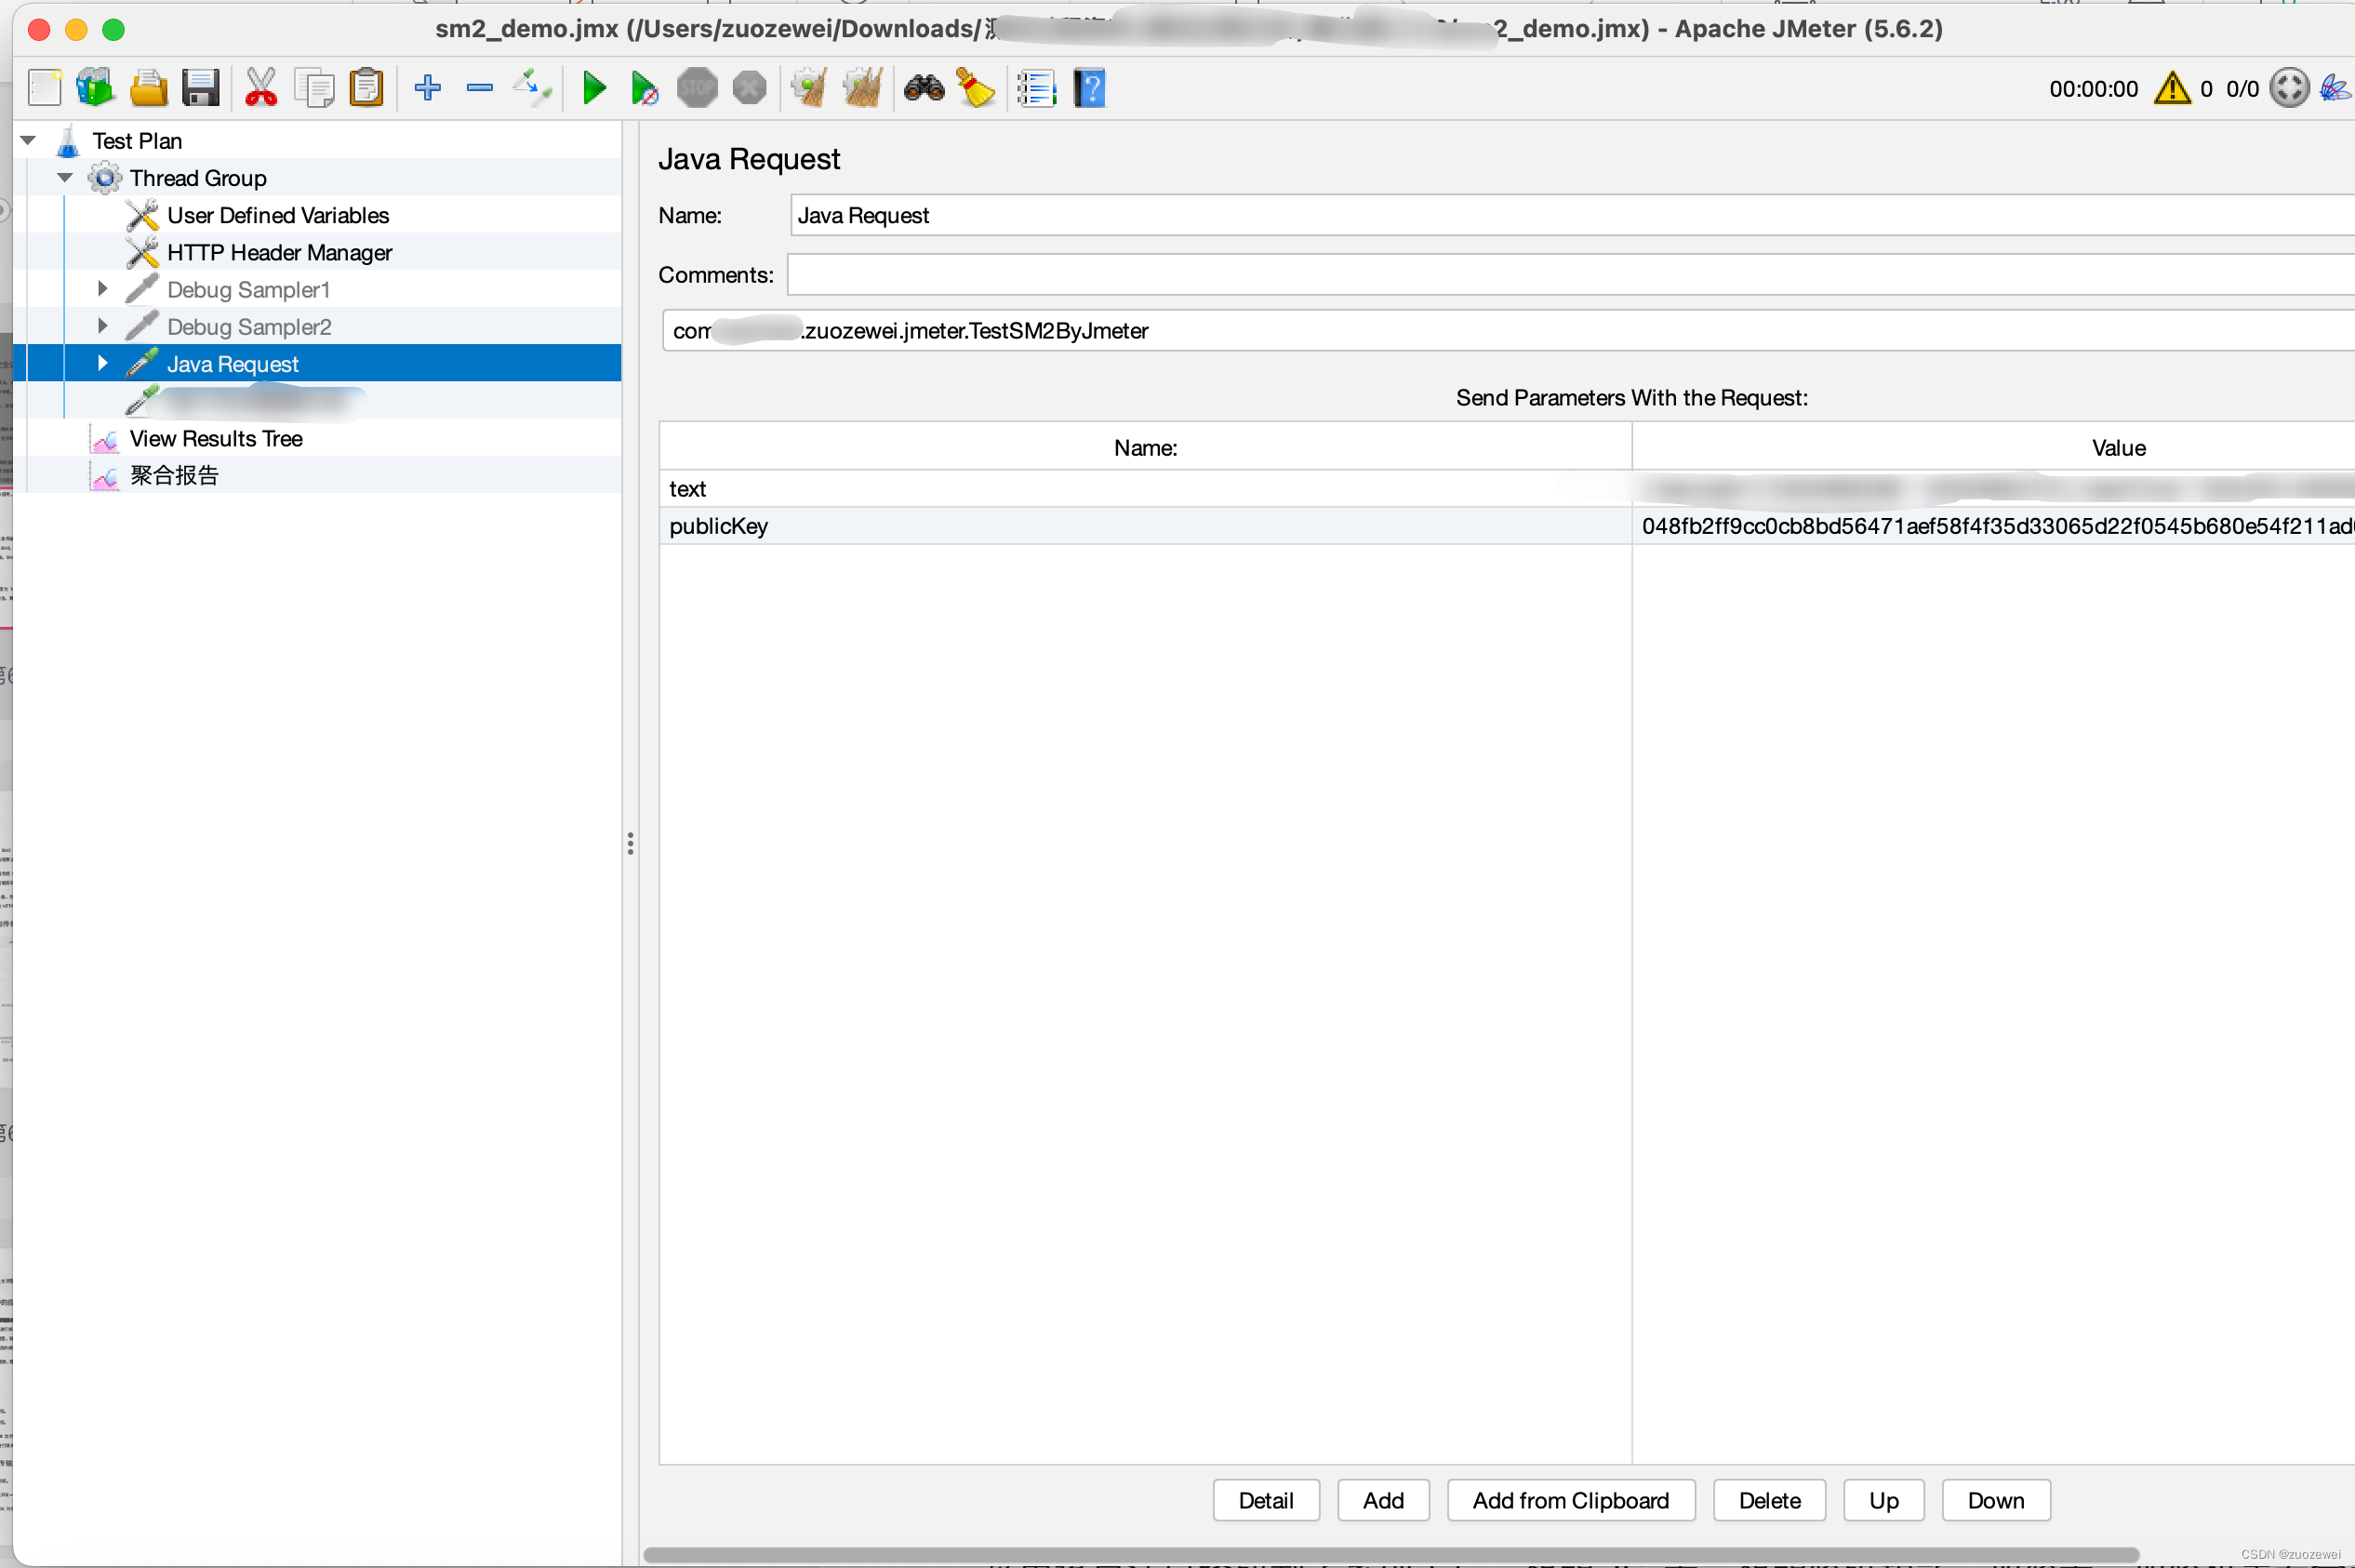Click the plus Expand All icon

point(427,88)
